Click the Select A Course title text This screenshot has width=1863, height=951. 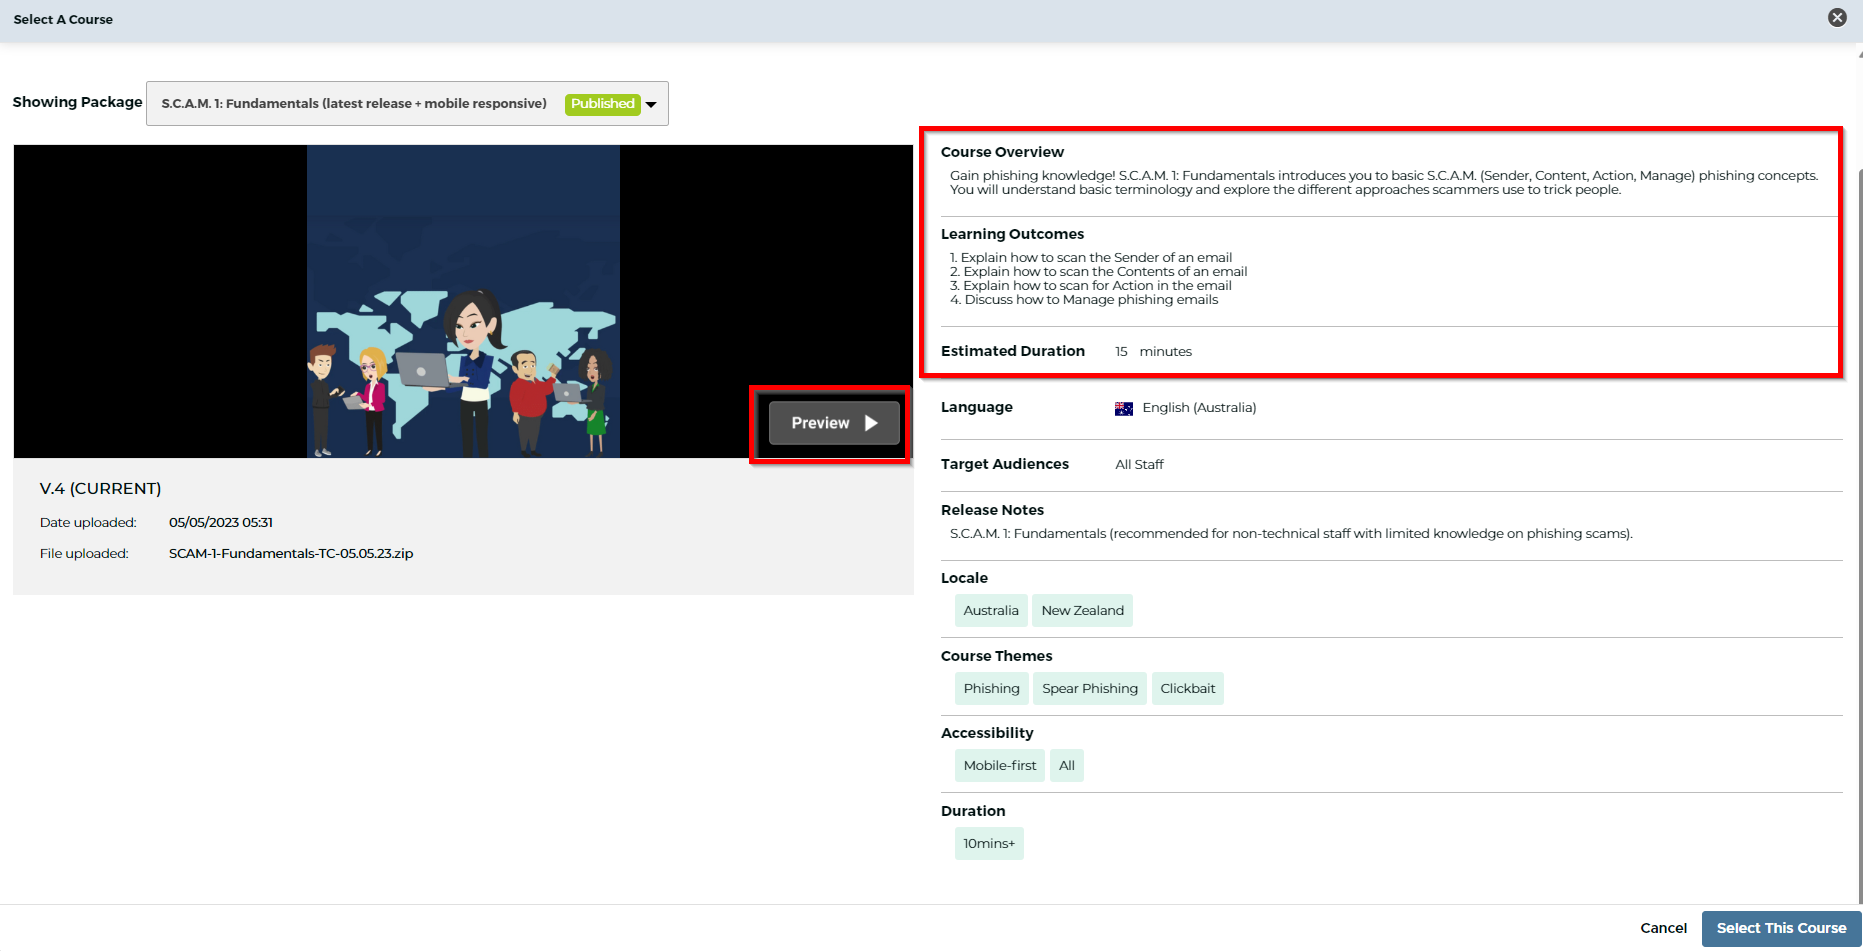pyautogui.click(x=63, y=19)
